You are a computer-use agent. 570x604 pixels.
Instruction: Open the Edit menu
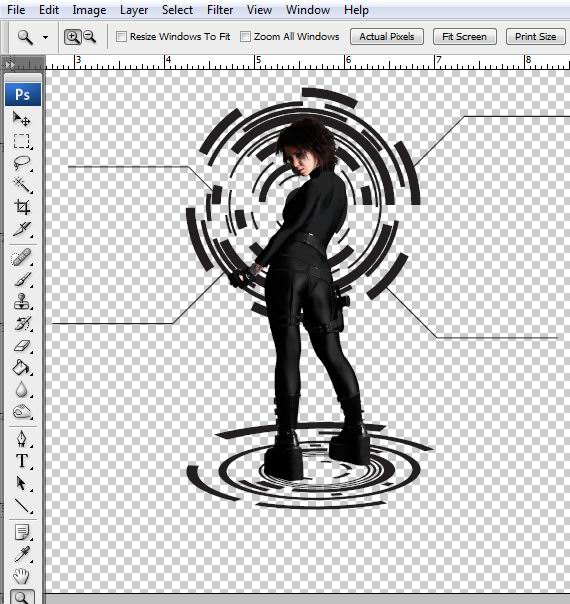(x=49, y=10)
